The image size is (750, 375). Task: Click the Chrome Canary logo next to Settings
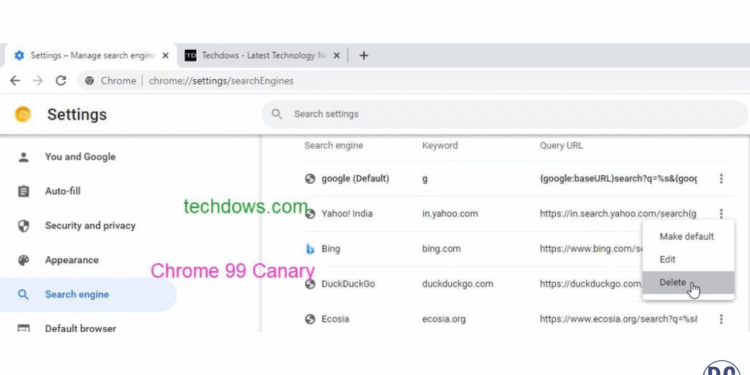point(22,114)
